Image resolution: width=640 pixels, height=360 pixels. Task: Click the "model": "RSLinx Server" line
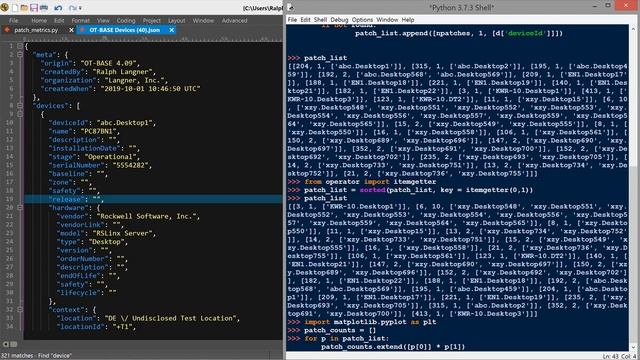106,233
